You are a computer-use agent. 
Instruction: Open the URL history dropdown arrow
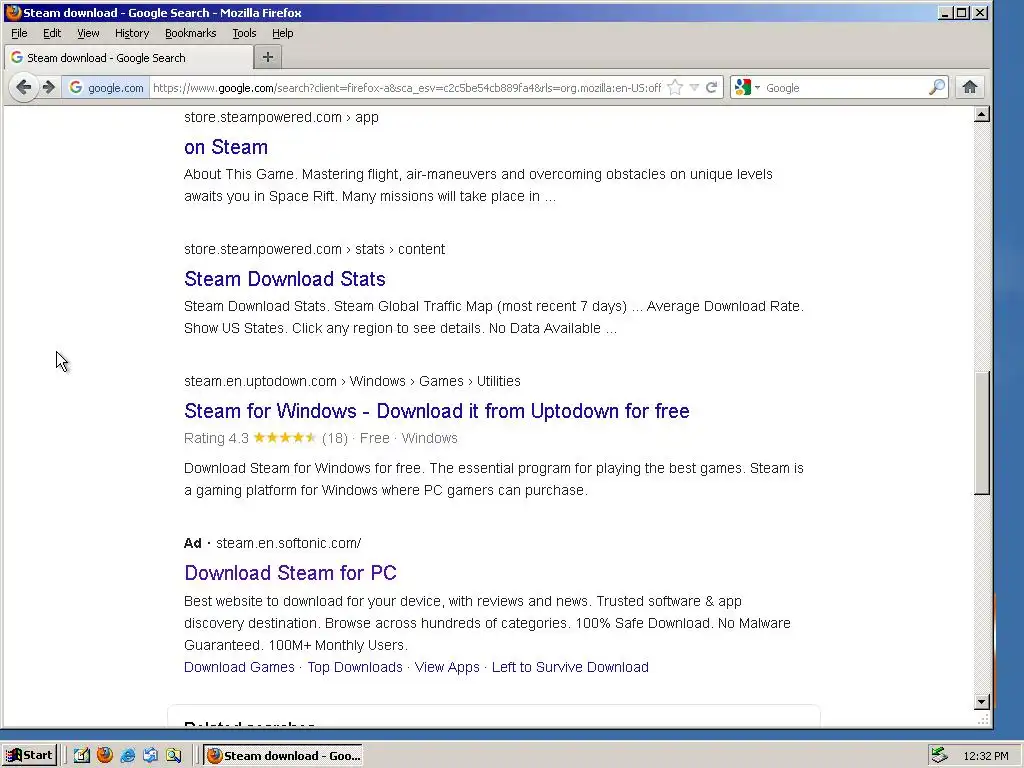click(695, 88)
